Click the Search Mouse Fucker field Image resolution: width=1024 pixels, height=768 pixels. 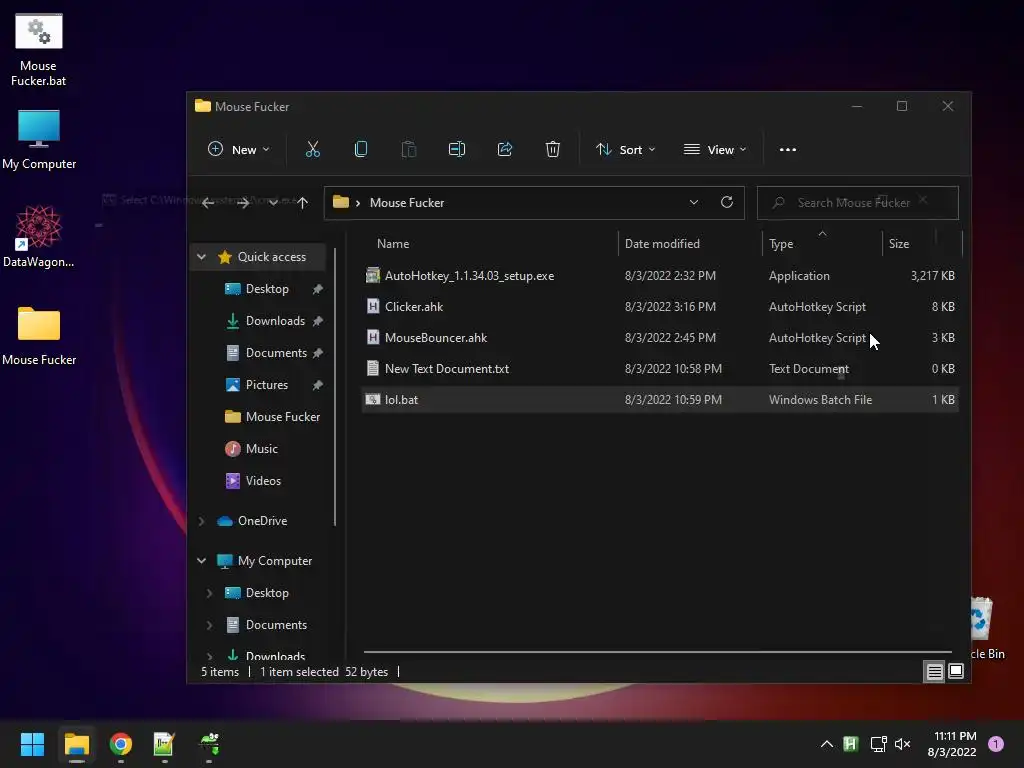tap(857, 202)
